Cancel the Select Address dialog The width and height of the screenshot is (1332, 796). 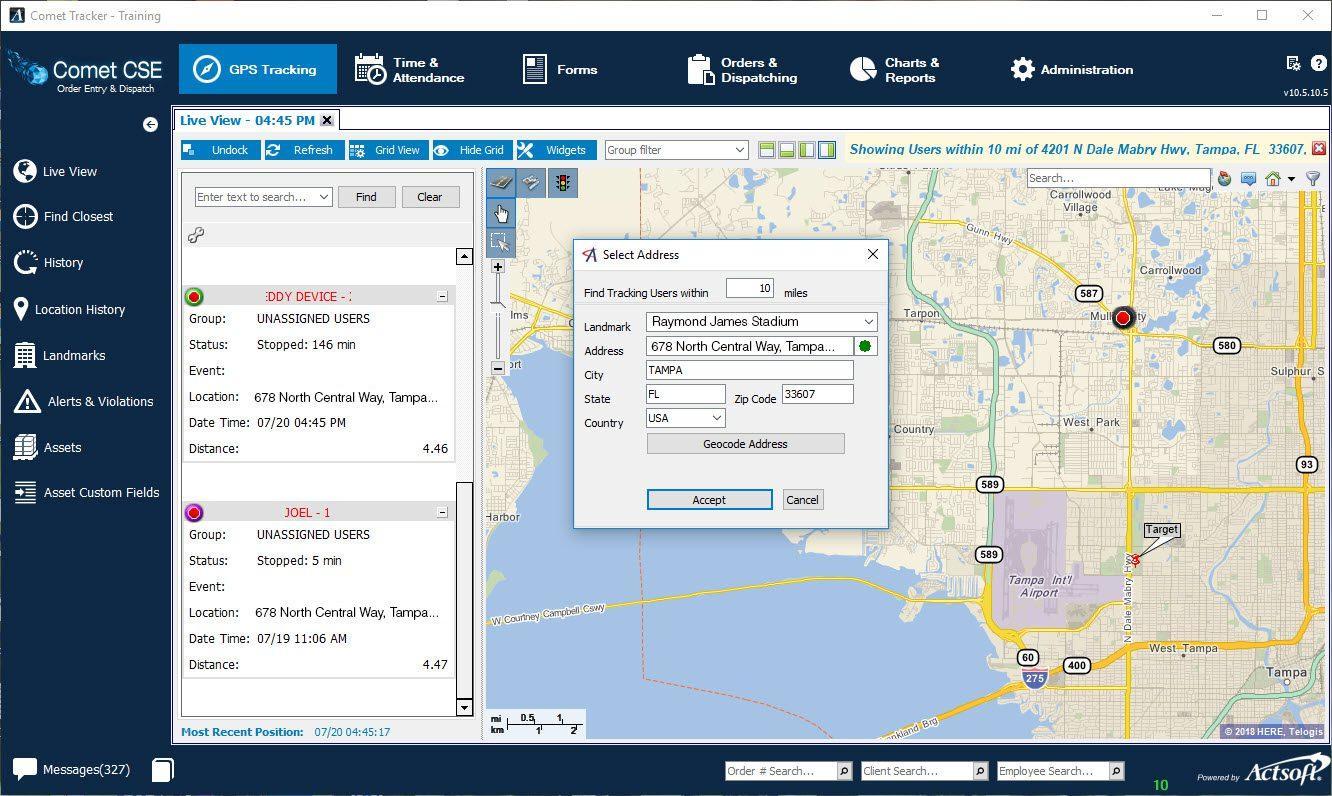pos(802,500)
